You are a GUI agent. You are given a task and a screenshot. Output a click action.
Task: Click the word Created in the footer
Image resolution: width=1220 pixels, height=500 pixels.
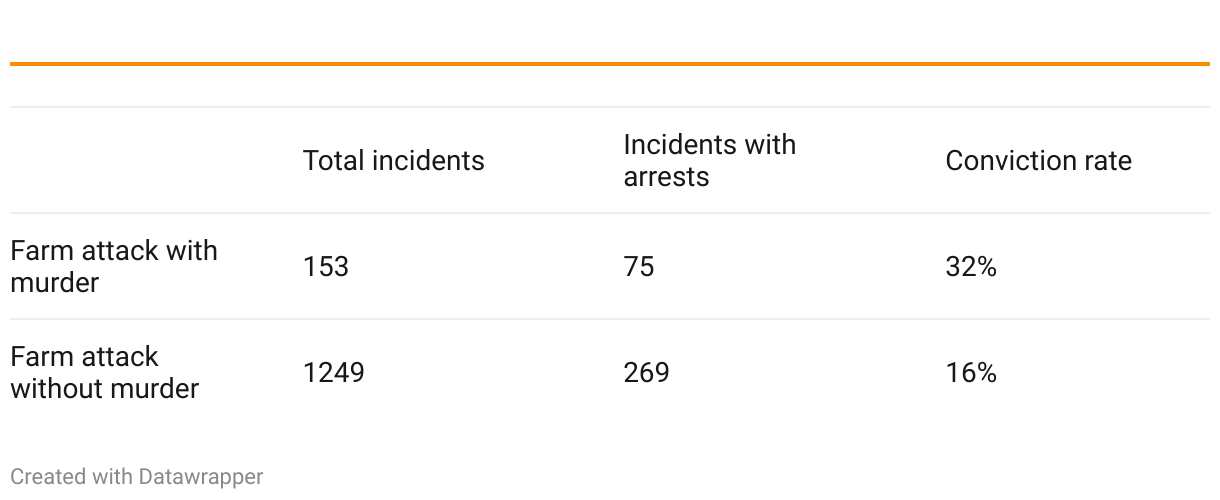48,477
